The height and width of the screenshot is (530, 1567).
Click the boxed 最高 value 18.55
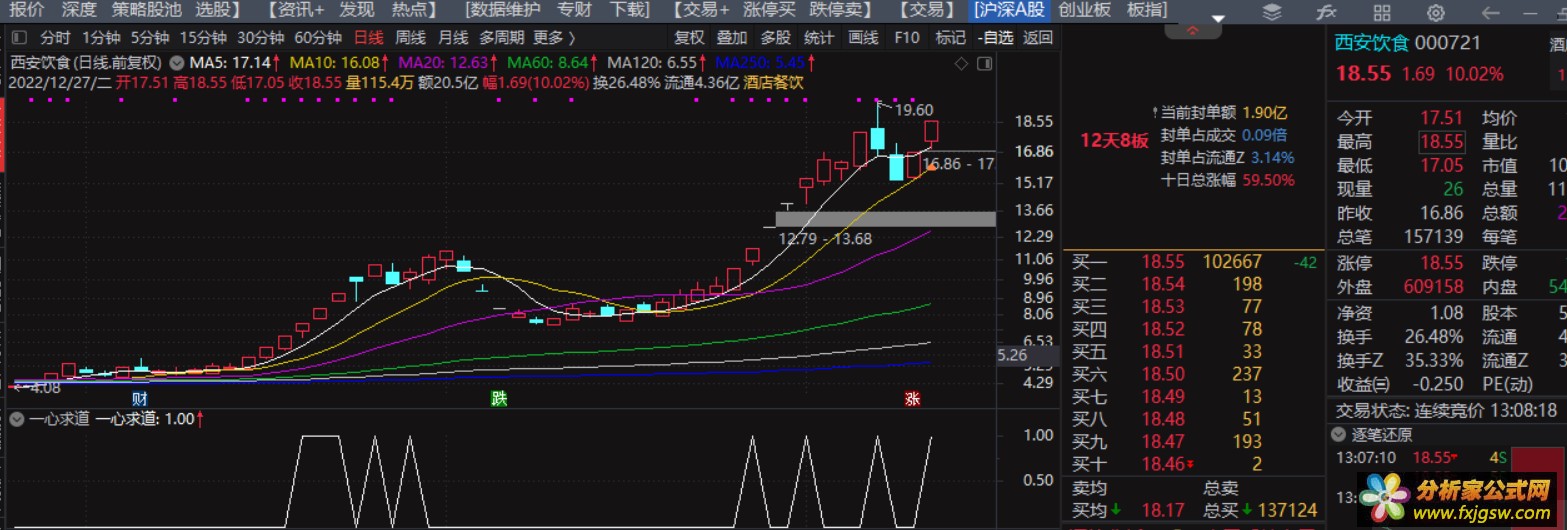coord(1441,142)
